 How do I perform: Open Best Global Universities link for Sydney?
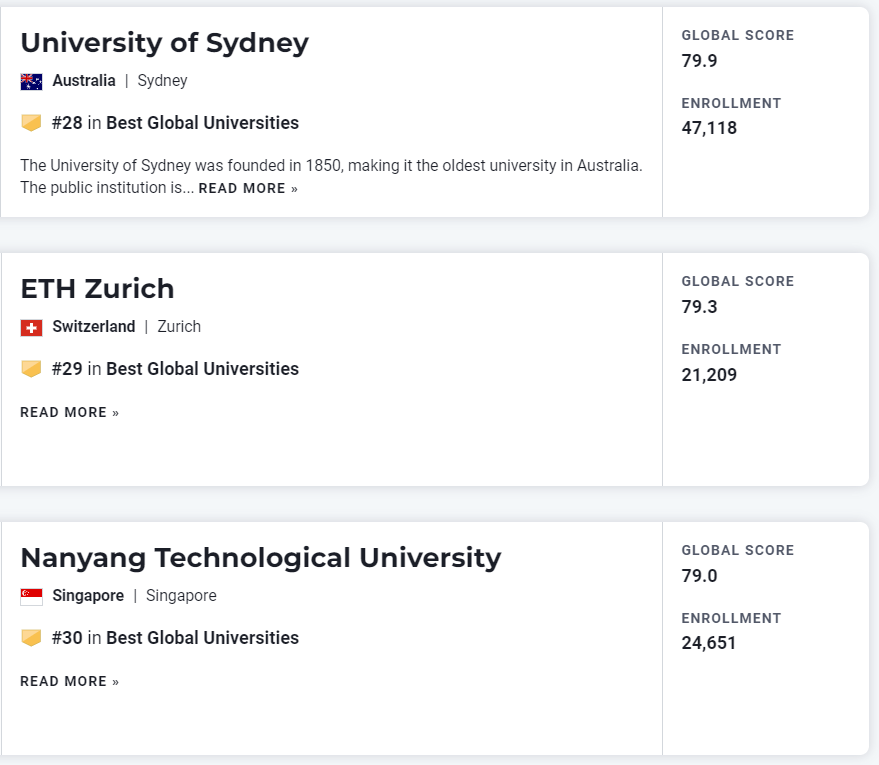(202, 123)
